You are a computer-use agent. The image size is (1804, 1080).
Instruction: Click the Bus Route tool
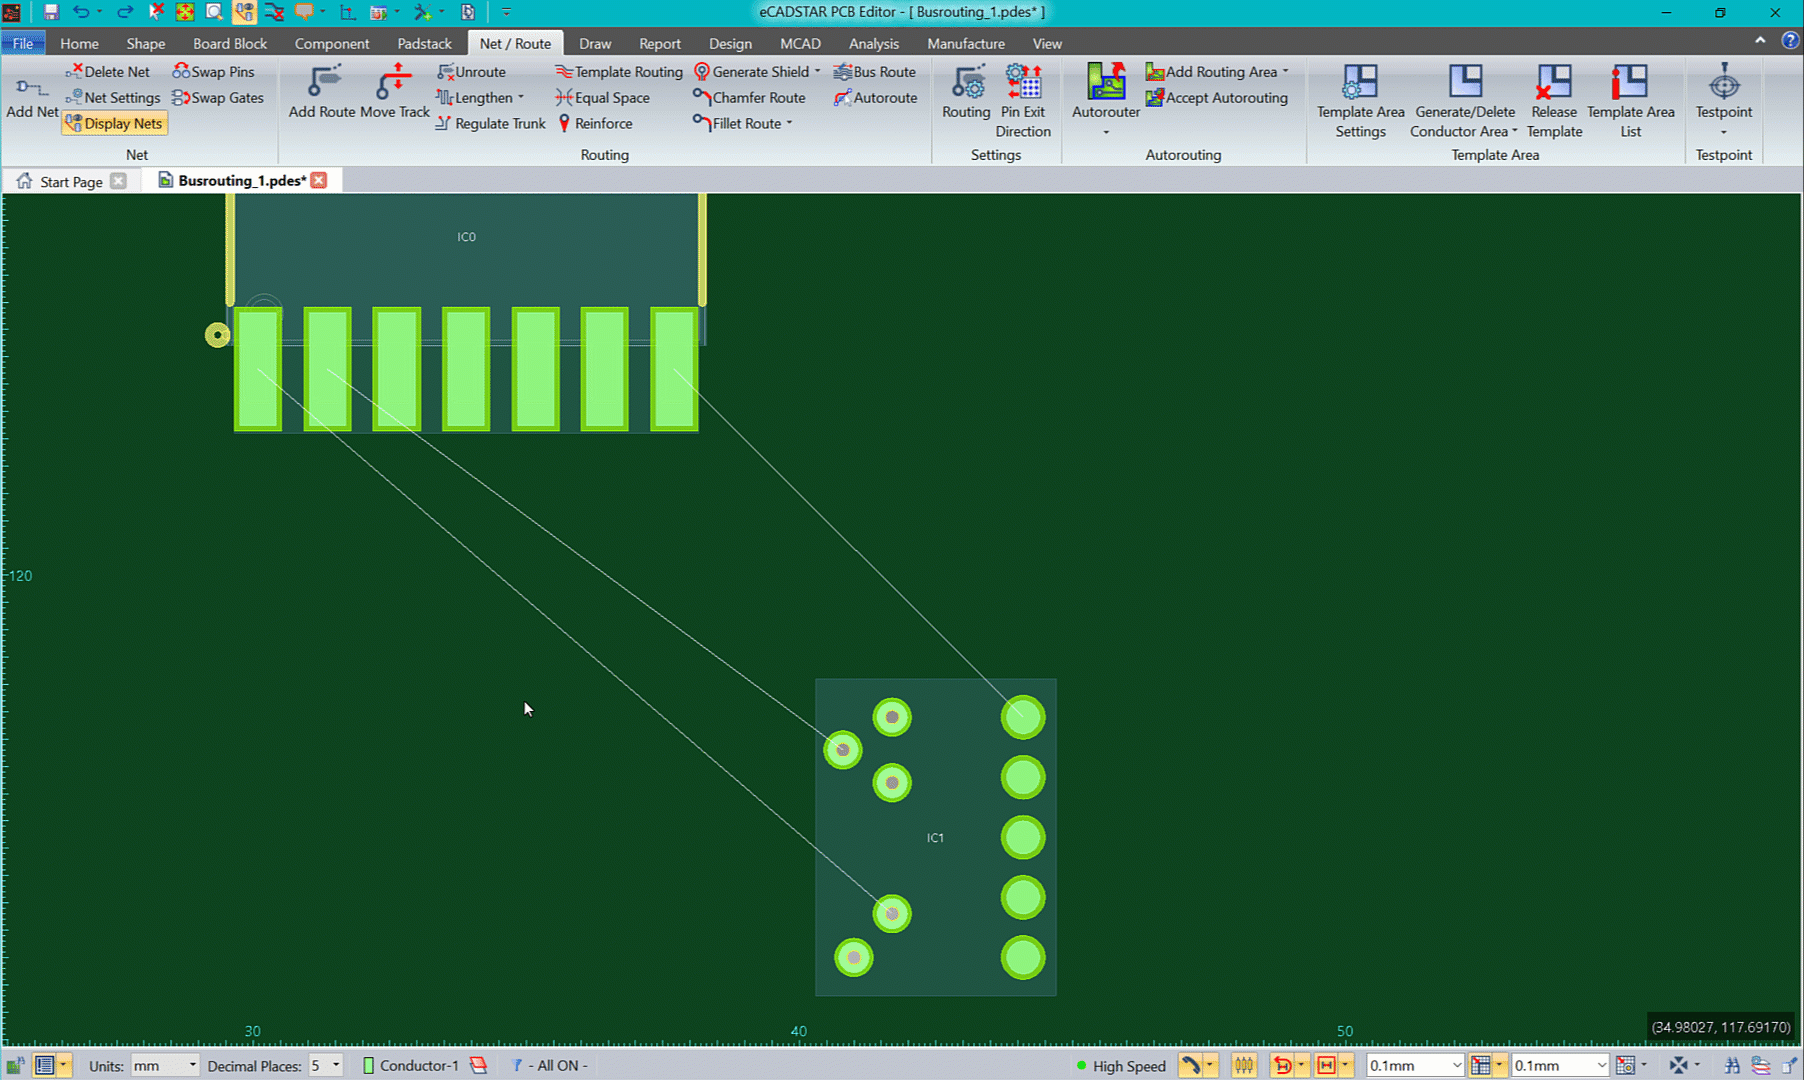[875, 72]
